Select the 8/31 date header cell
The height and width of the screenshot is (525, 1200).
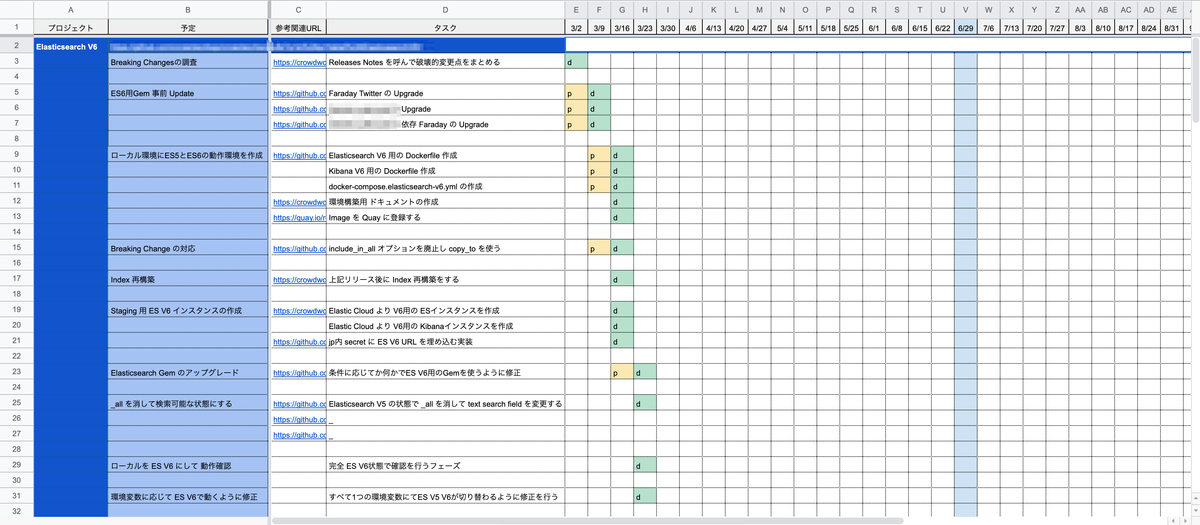click(x=1171, y=27)
